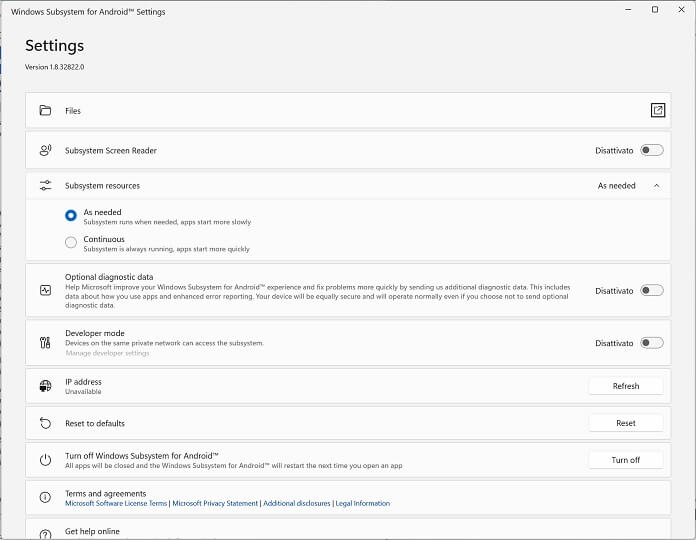Viewport: 696px width, 540px height.
Task: Click the Unavailable IP address text
Action: pyautogui.click(x=83, y=391)
